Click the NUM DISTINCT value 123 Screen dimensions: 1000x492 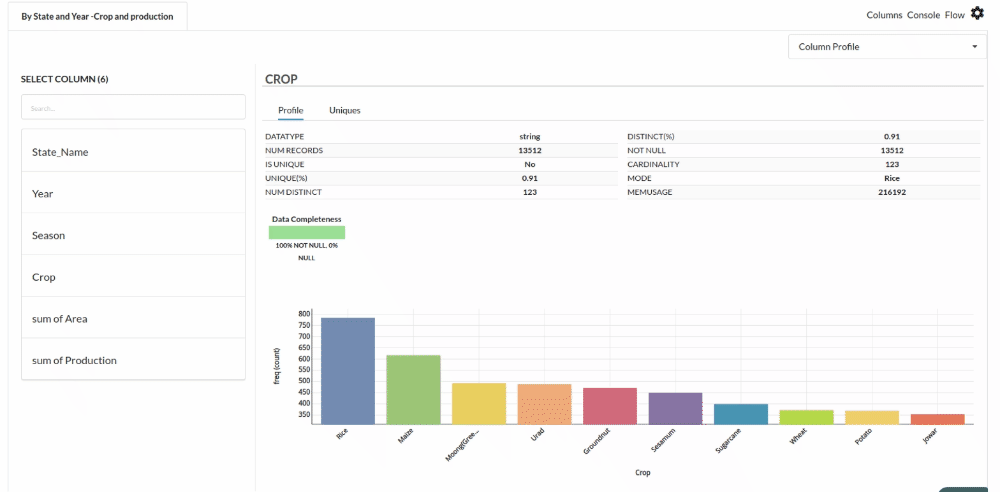tap(530, 192)
